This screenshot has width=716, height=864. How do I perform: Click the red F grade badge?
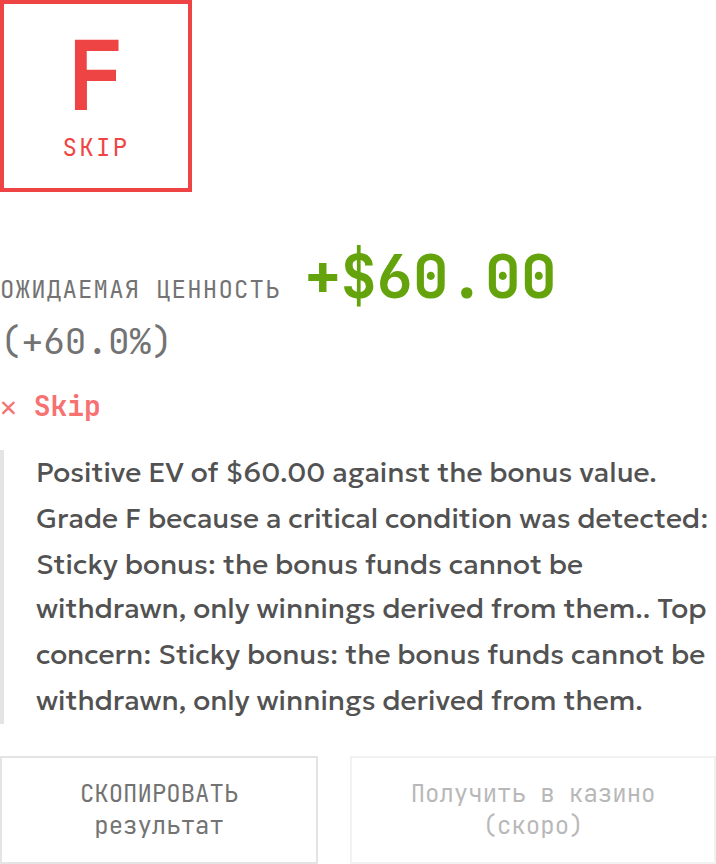click(x=96, y=96)
